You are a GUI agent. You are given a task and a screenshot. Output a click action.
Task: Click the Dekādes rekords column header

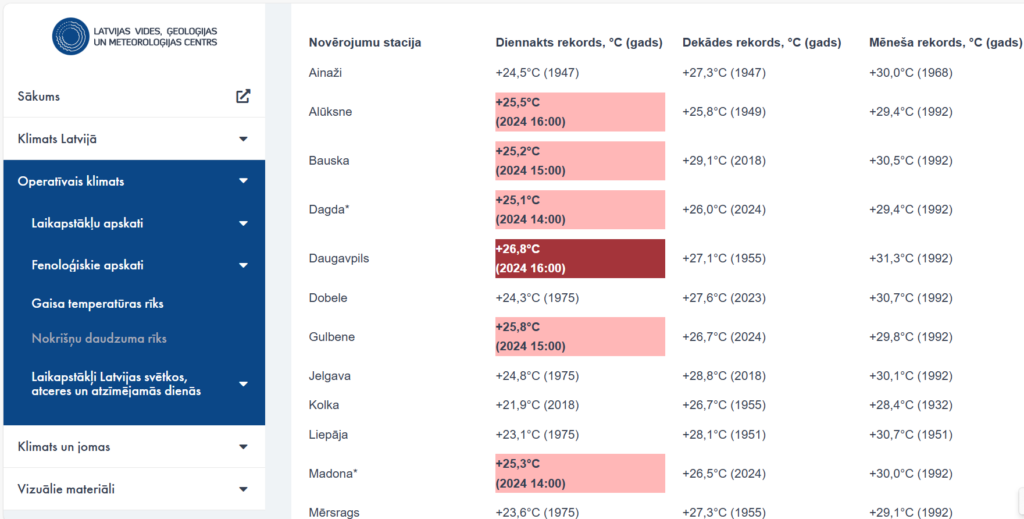[761, 43]
